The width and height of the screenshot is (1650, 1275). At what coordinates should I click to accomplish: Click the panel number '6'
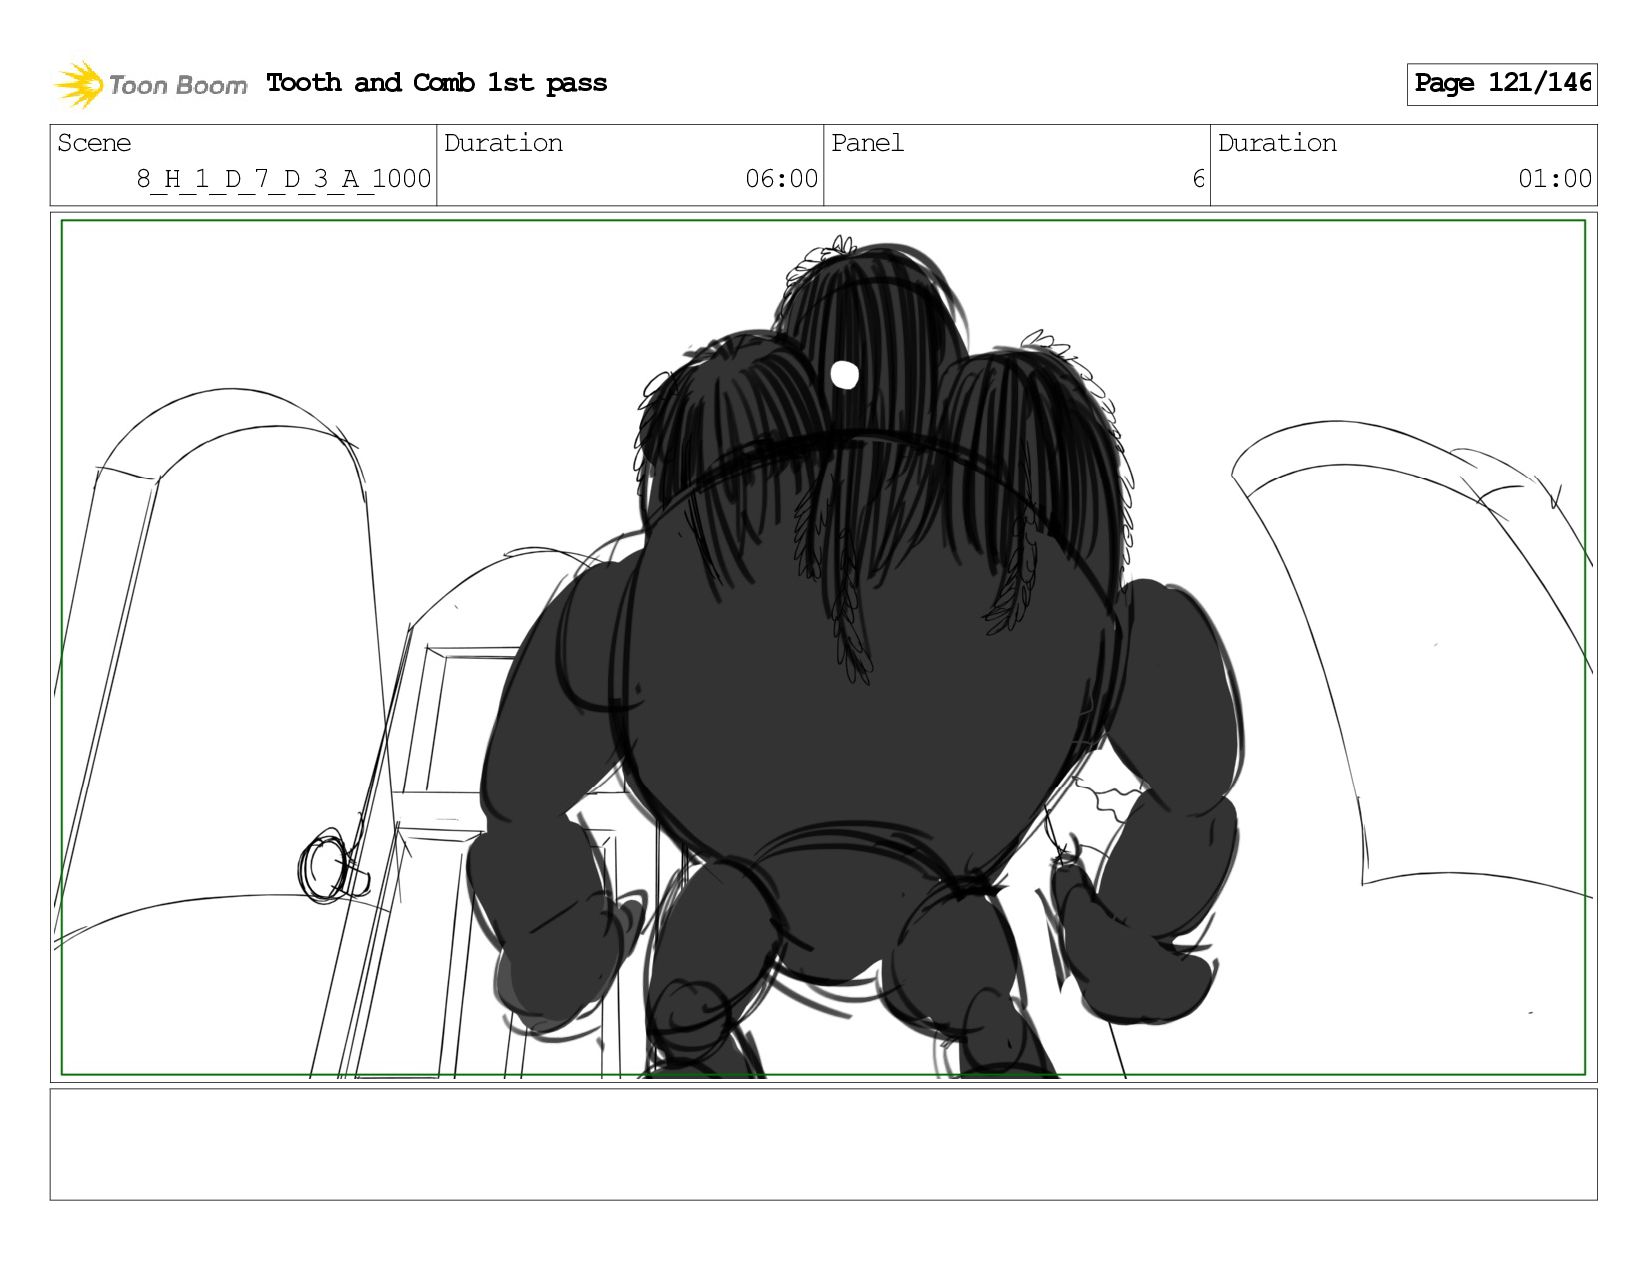coord(1198,179)
